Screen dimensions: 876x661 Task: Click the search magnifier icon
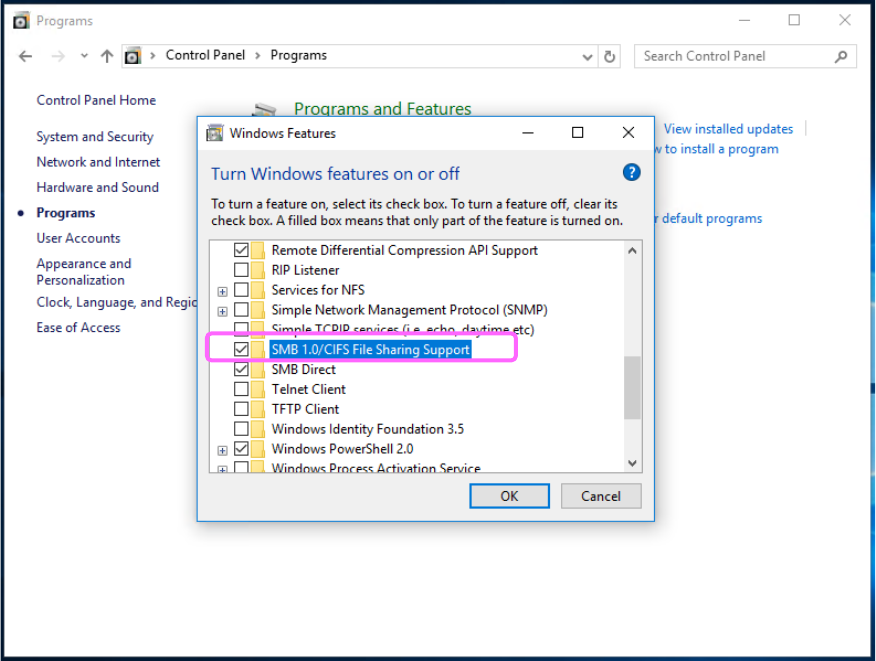tap(841, 56)
